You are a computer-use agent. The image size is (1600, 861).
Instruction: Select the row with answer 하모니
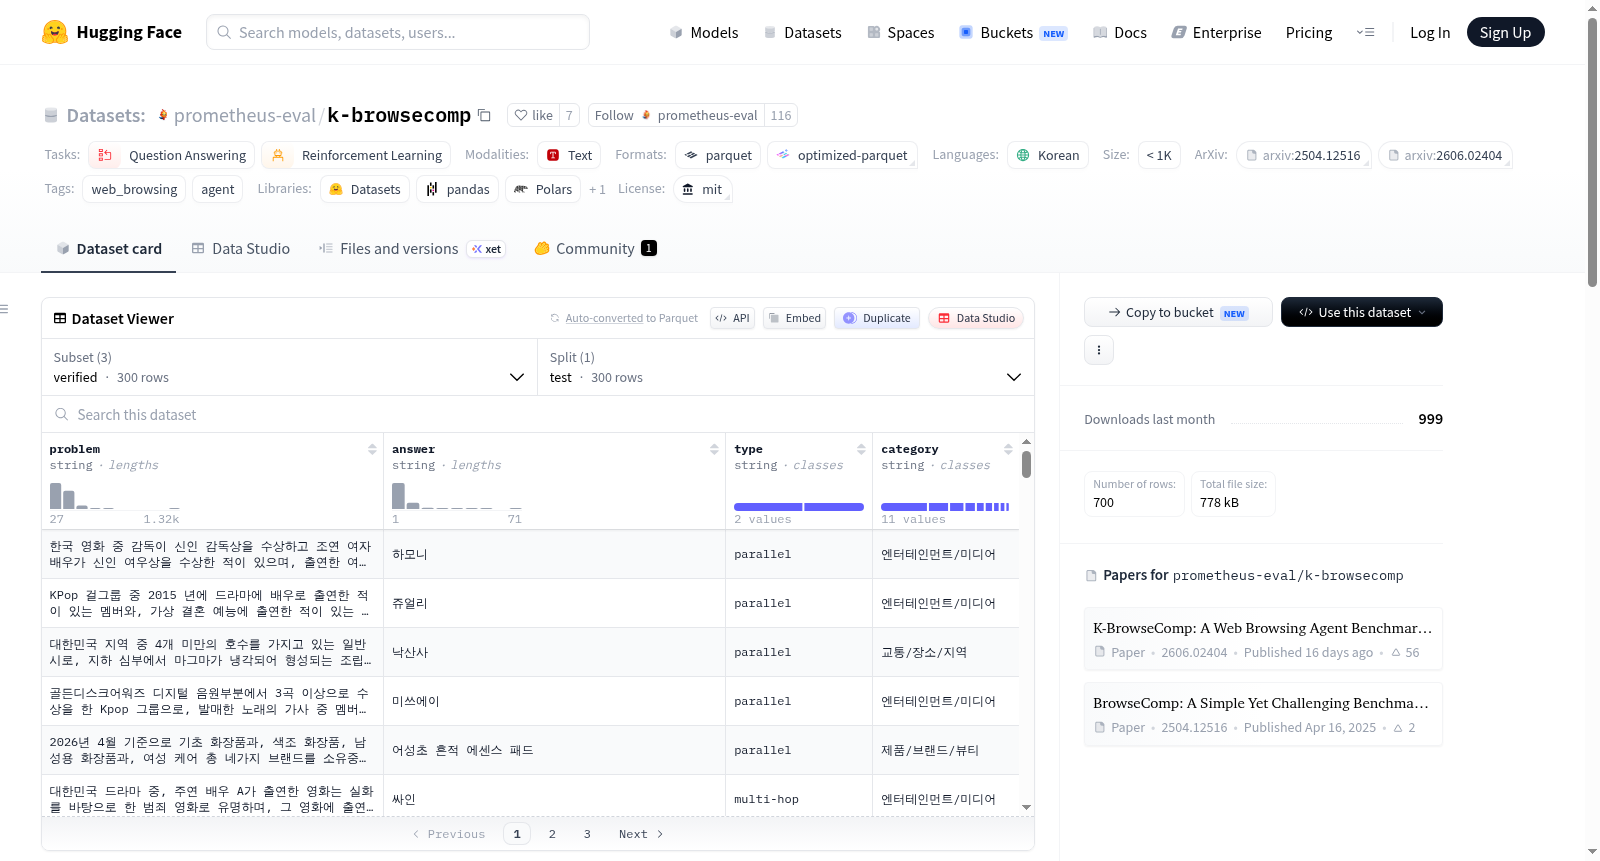tap(530, 554)
